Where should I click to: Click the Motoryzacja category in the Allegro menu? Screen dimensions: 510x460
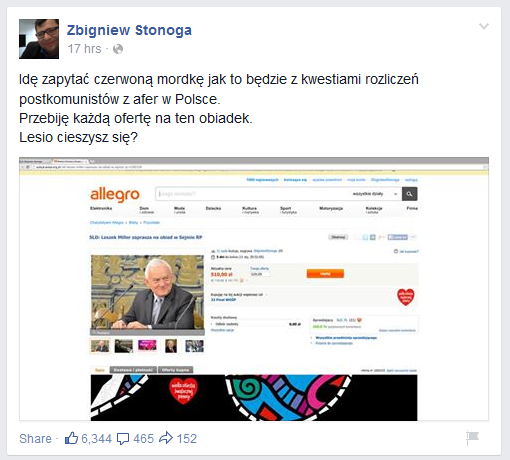coord(331,208)
